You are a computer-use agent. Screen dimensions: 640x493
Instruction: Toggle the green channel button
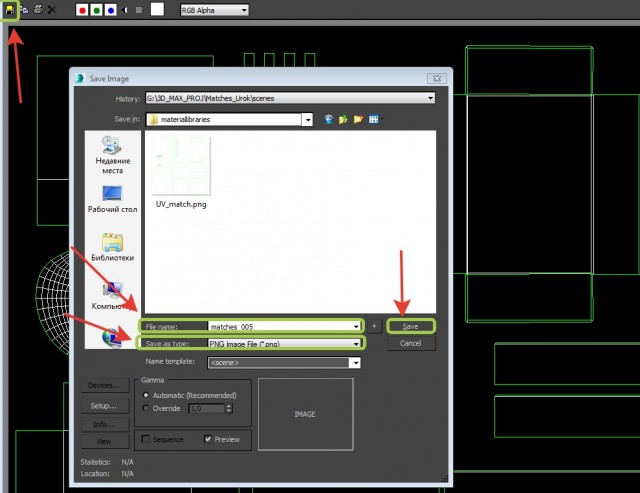point(96,9)
